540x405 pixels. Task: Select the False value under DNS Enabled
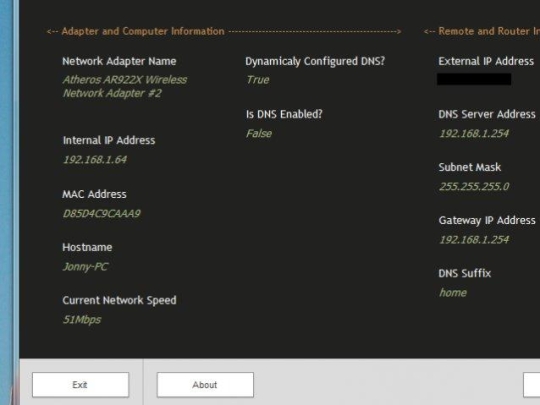[259, 133]
